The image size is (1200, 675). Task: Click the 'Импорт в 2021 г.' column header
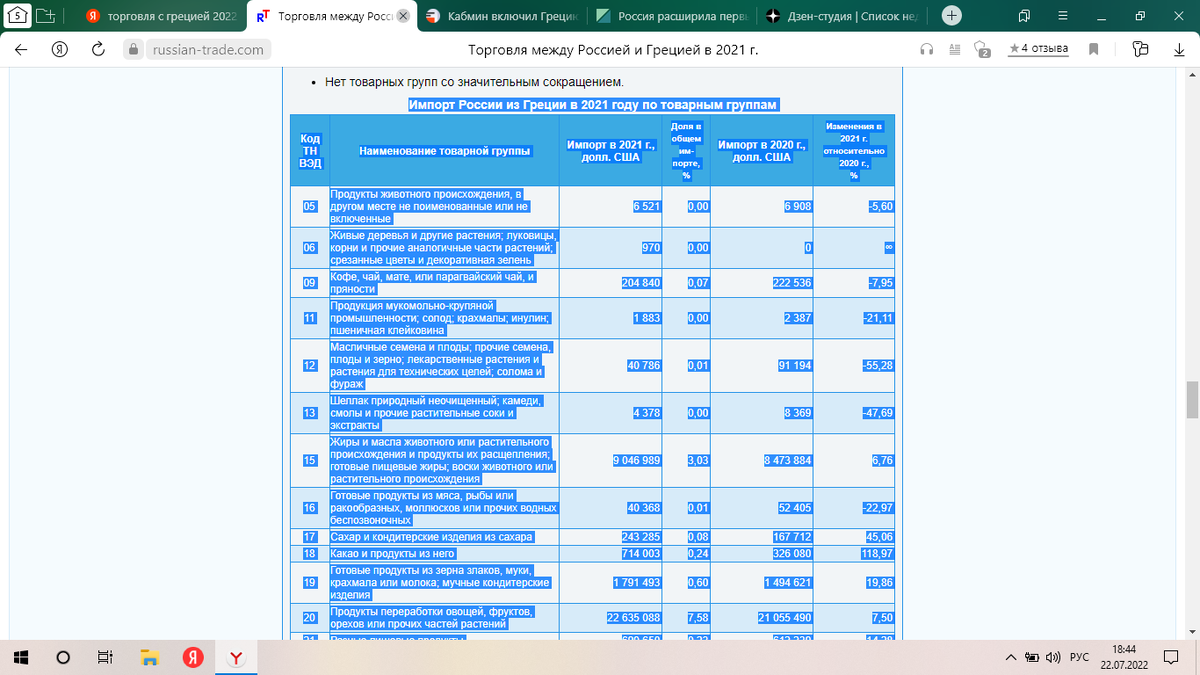coord(610,151)
